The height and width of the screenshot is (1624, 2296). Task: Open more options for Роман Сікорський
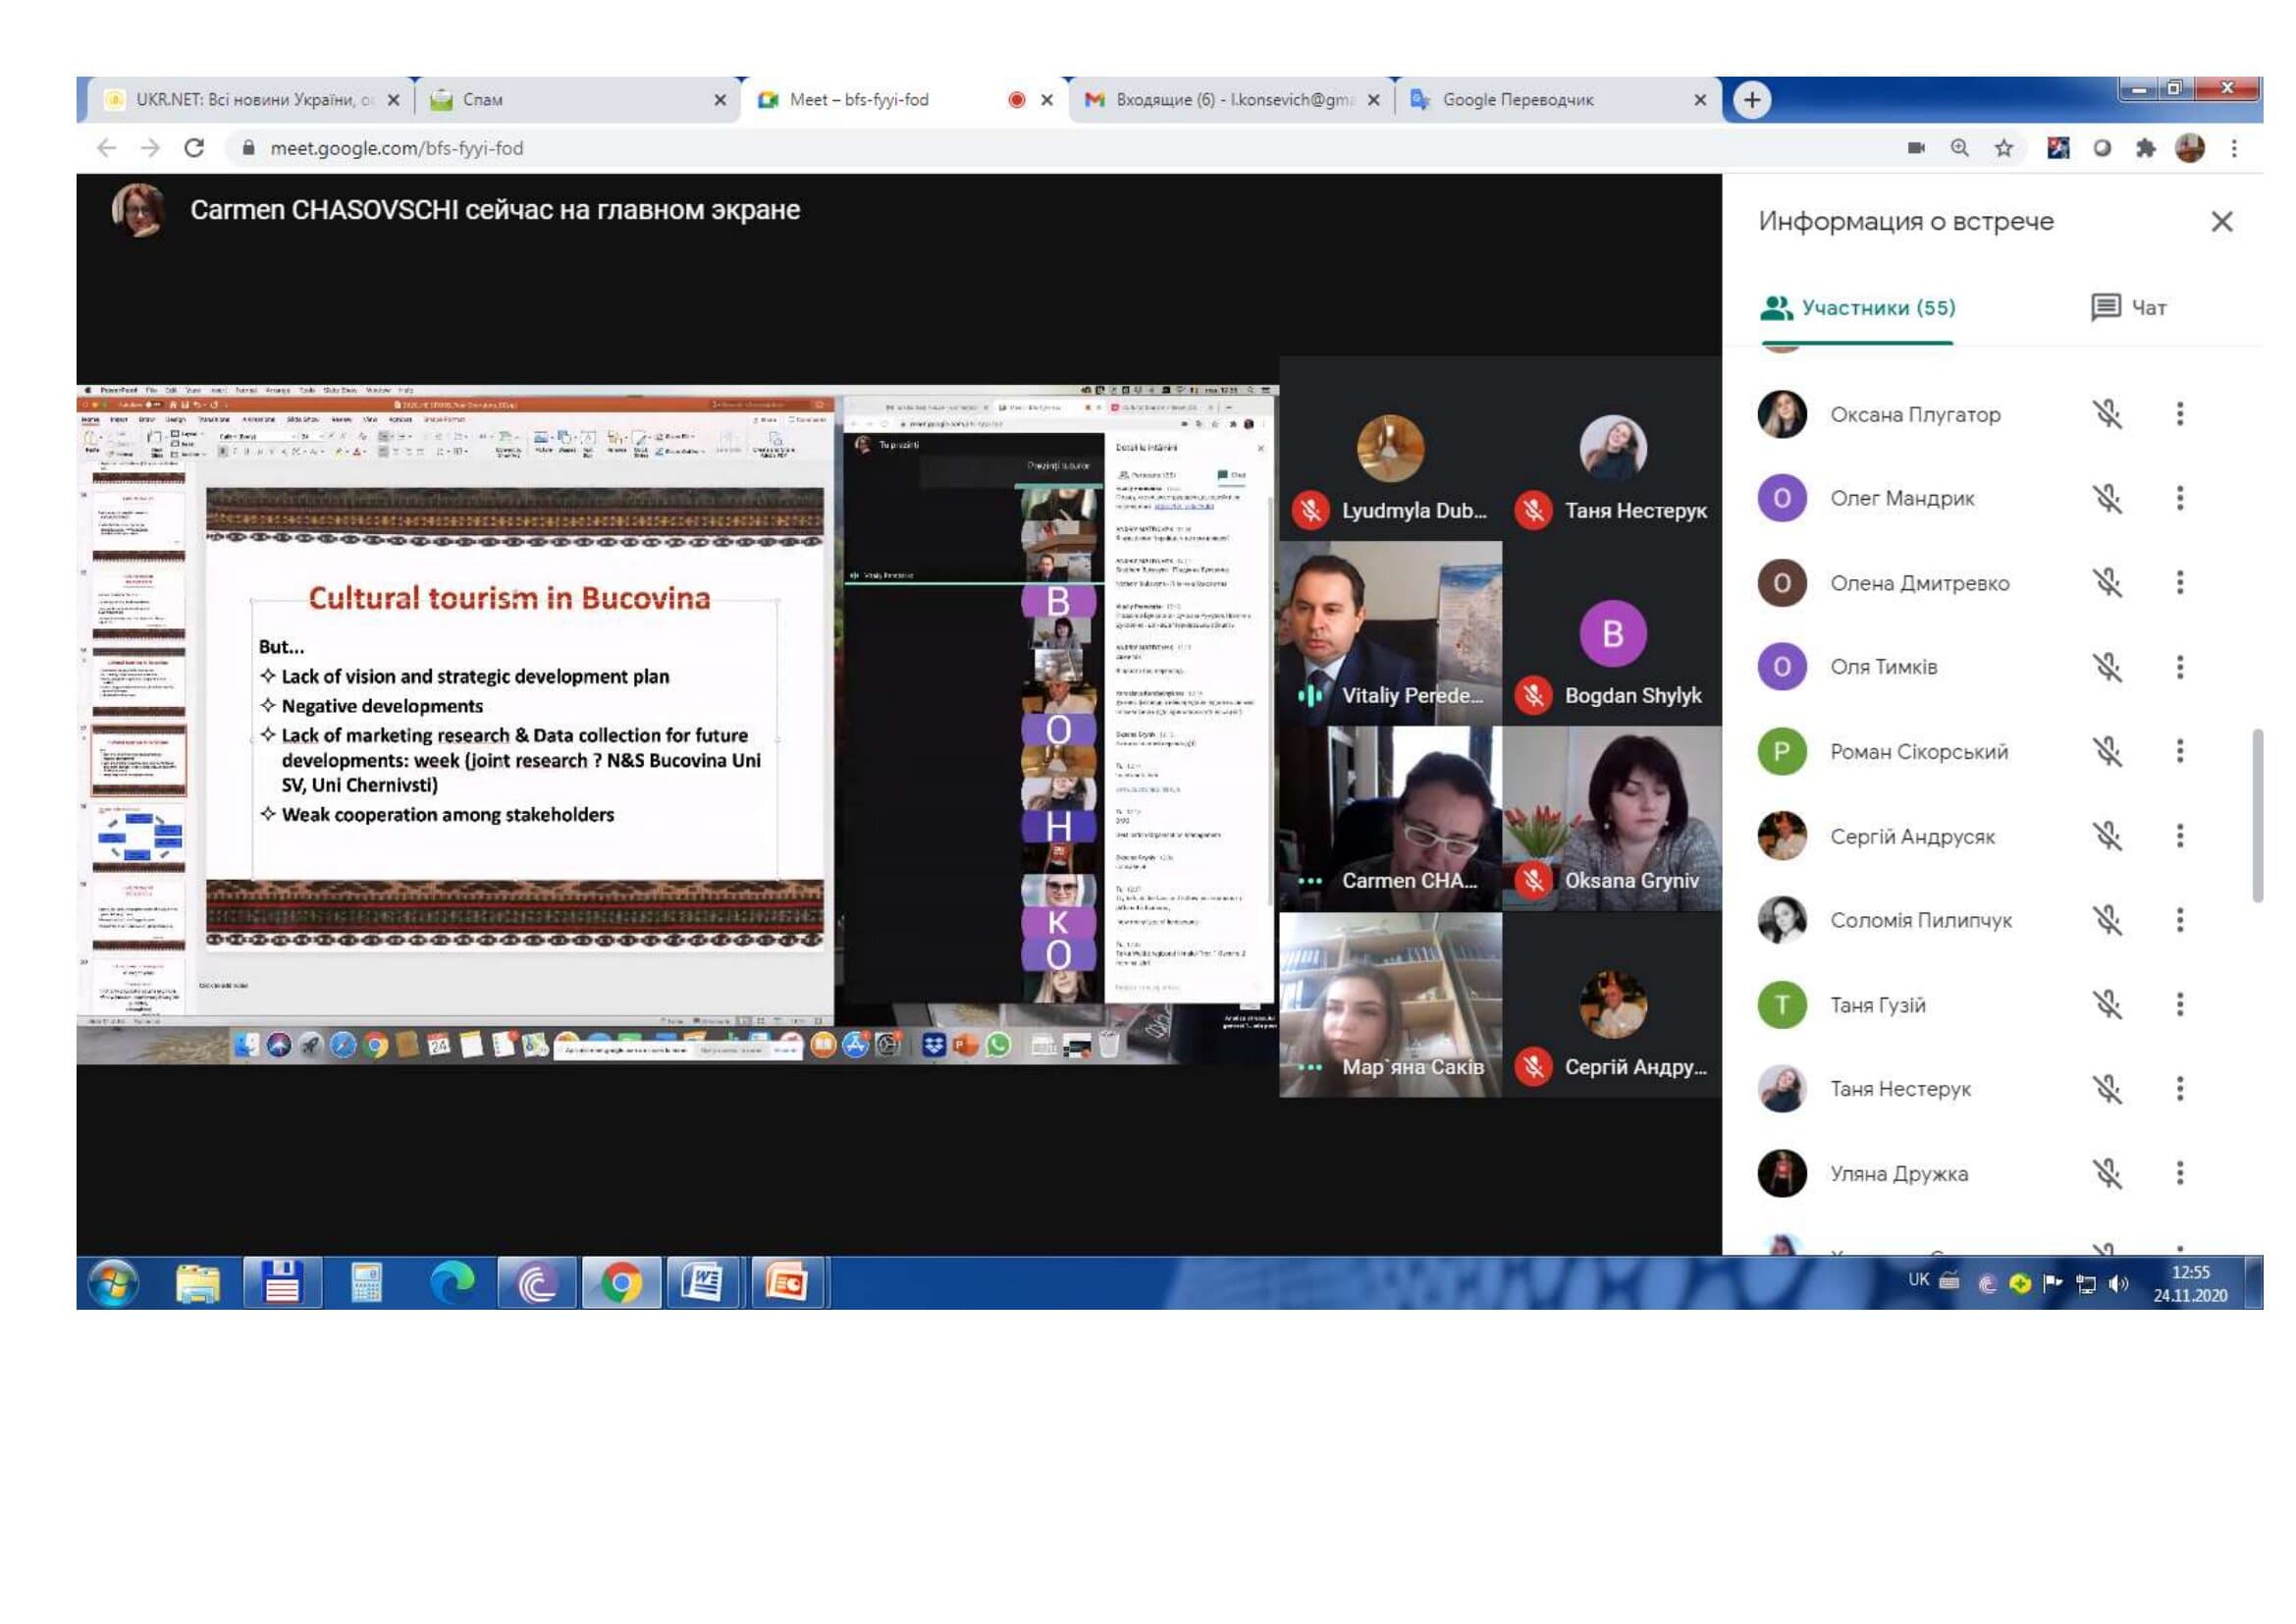(2179, 751)
